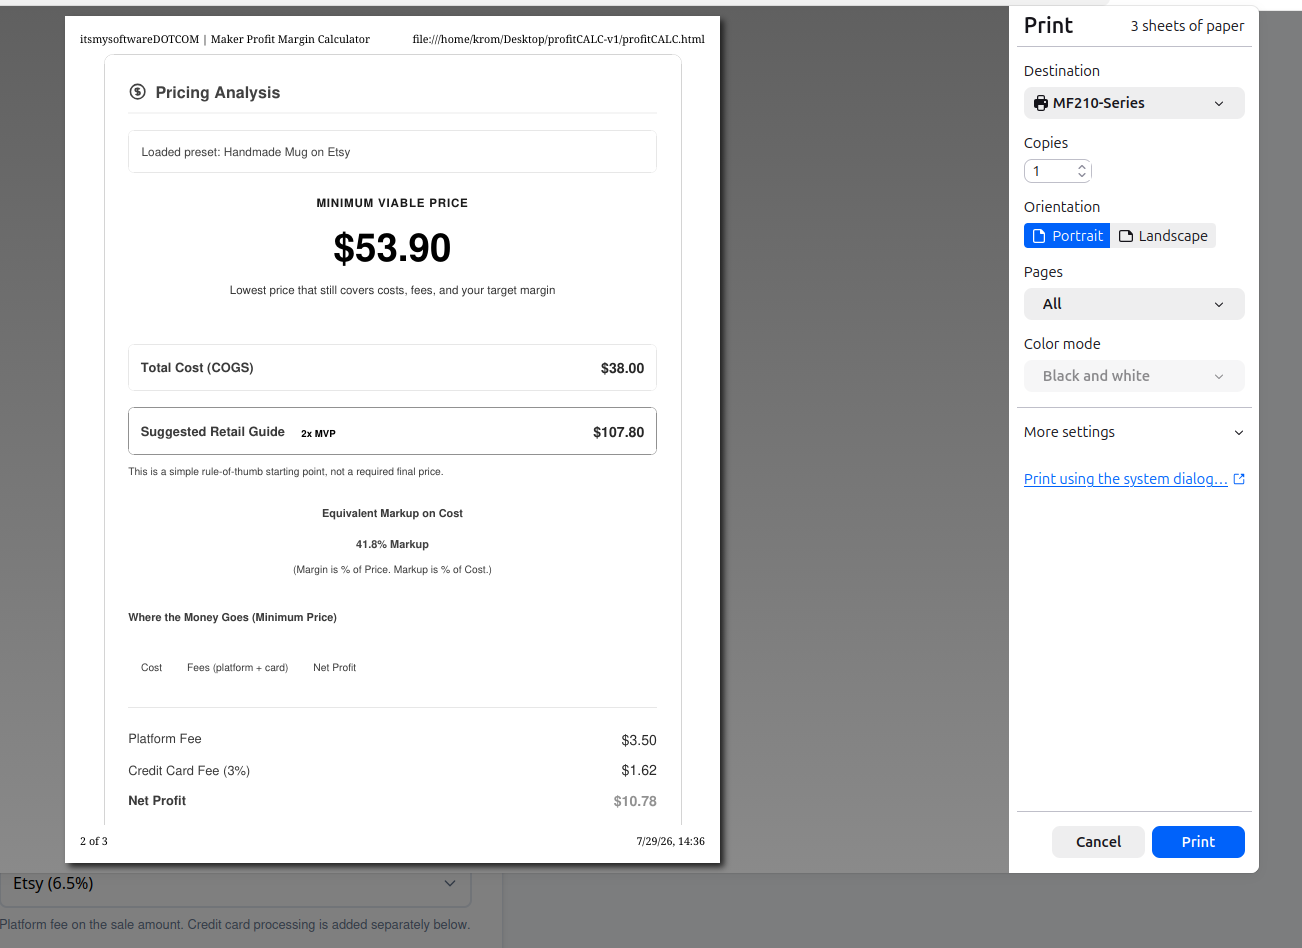This screenshot has height=948, width=1302.
Task: Expand More settings section
Action: pyautogui.click(x=1134, y=432)
